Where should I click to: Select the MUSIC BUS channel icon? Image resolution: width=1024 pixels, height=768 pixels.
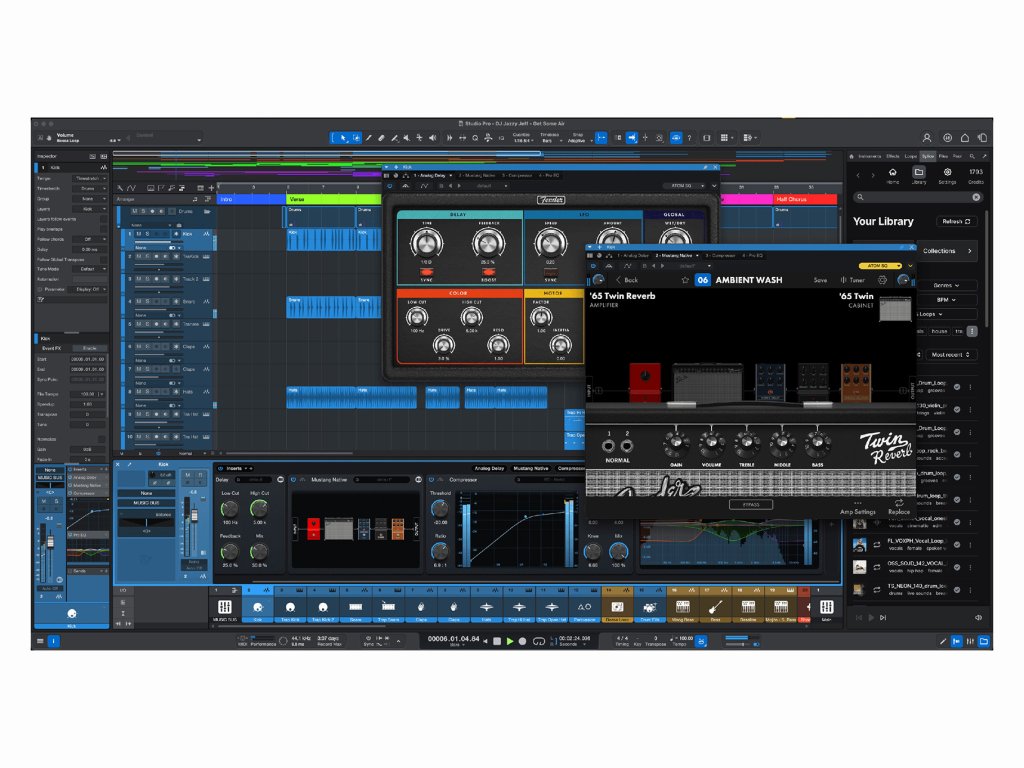(224, 607)
